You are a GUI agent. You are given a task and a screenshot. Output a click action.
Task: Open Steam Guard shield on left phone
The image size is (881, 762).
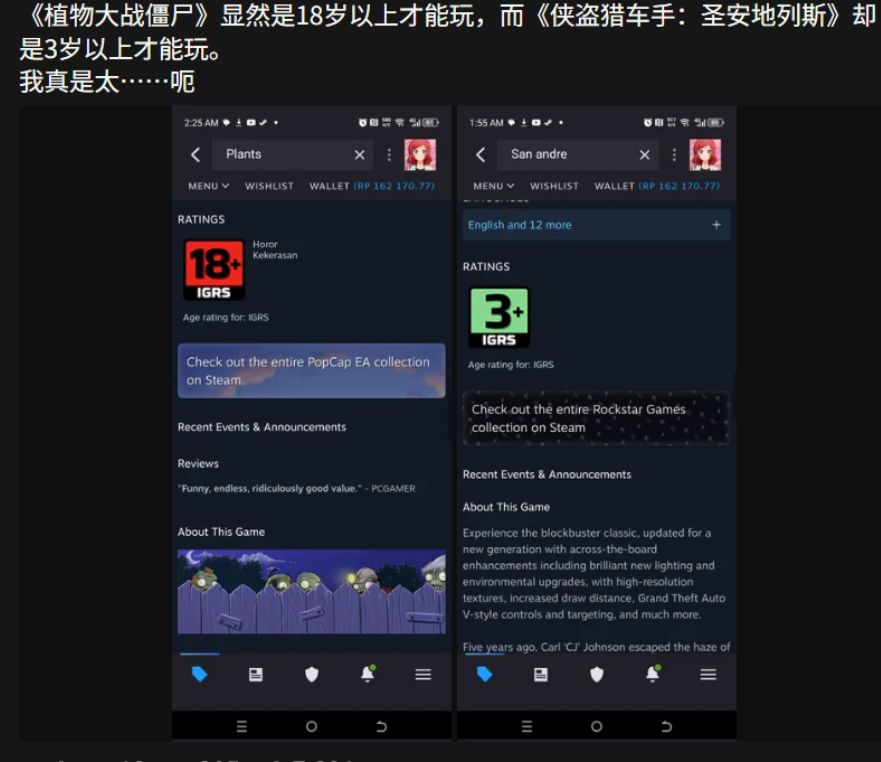point(311,674)
